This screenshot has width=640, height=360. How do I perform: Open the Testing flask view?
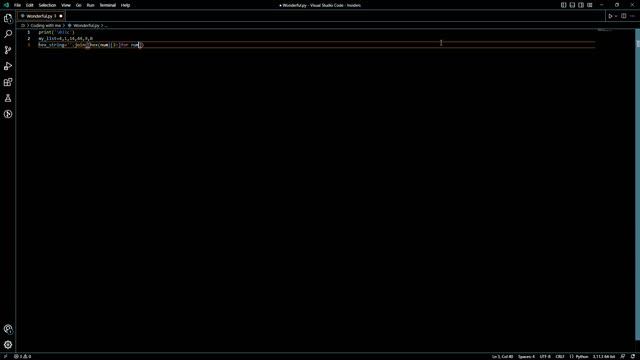pos(8,98)
